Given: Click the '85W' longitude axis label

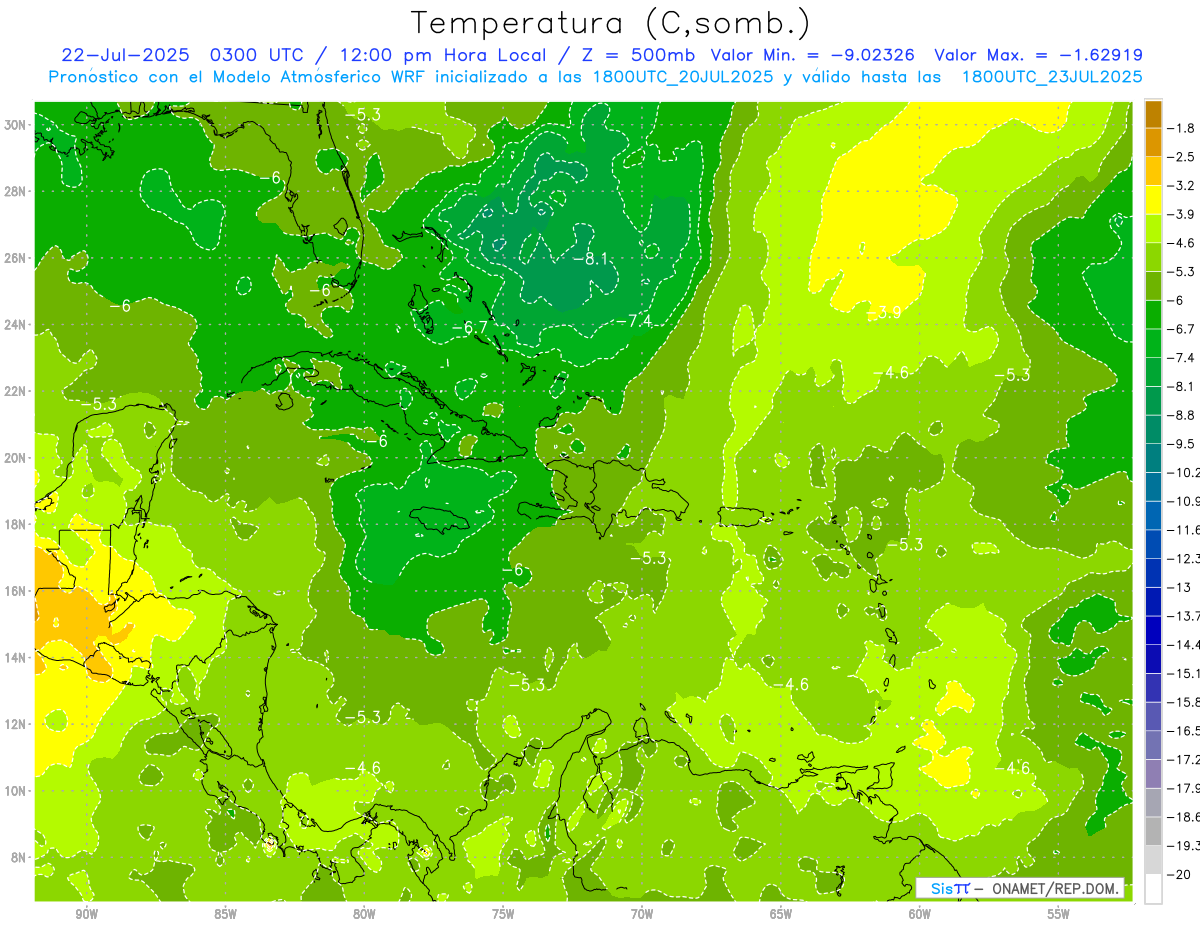Looking at the screenshot, I should point(225,915).
